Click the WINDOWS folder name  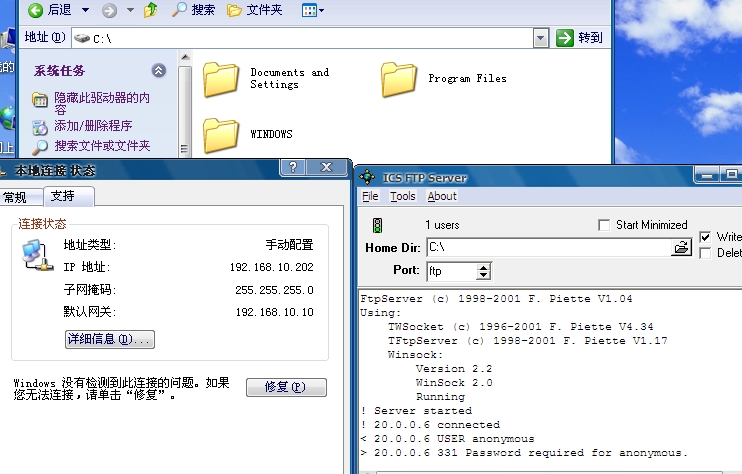pos(271,134)
